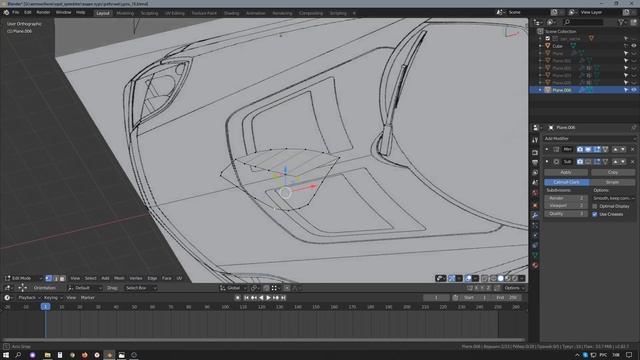
Task: Switch to rendered viewport shading
Action: click(515, 278)
